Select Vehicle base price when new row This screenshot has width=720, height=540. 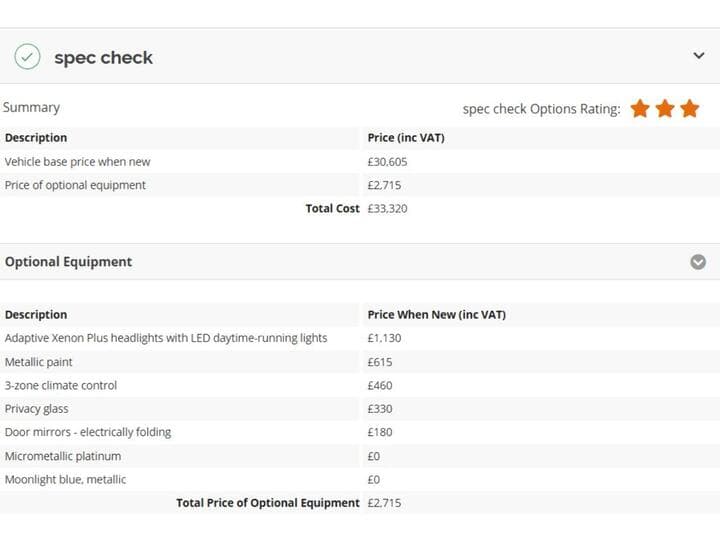[x=360, y=162]
